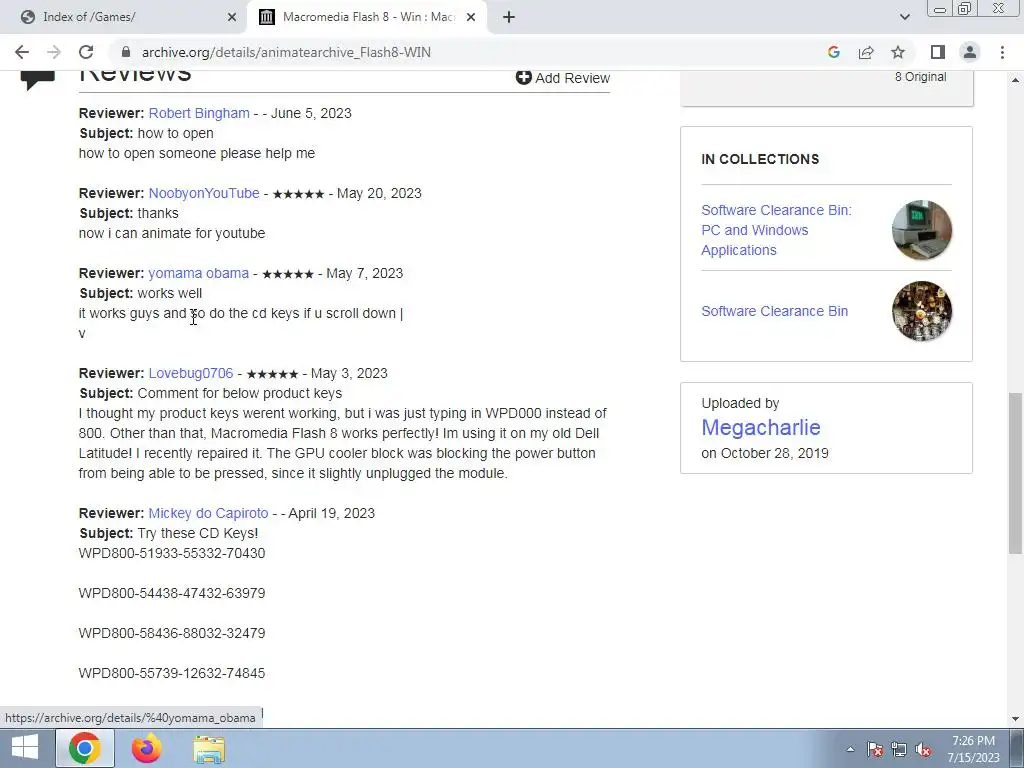Open reviewer NoobyonYouTube's profile
Screen dimensions: 1024x768
click(204, 193)
